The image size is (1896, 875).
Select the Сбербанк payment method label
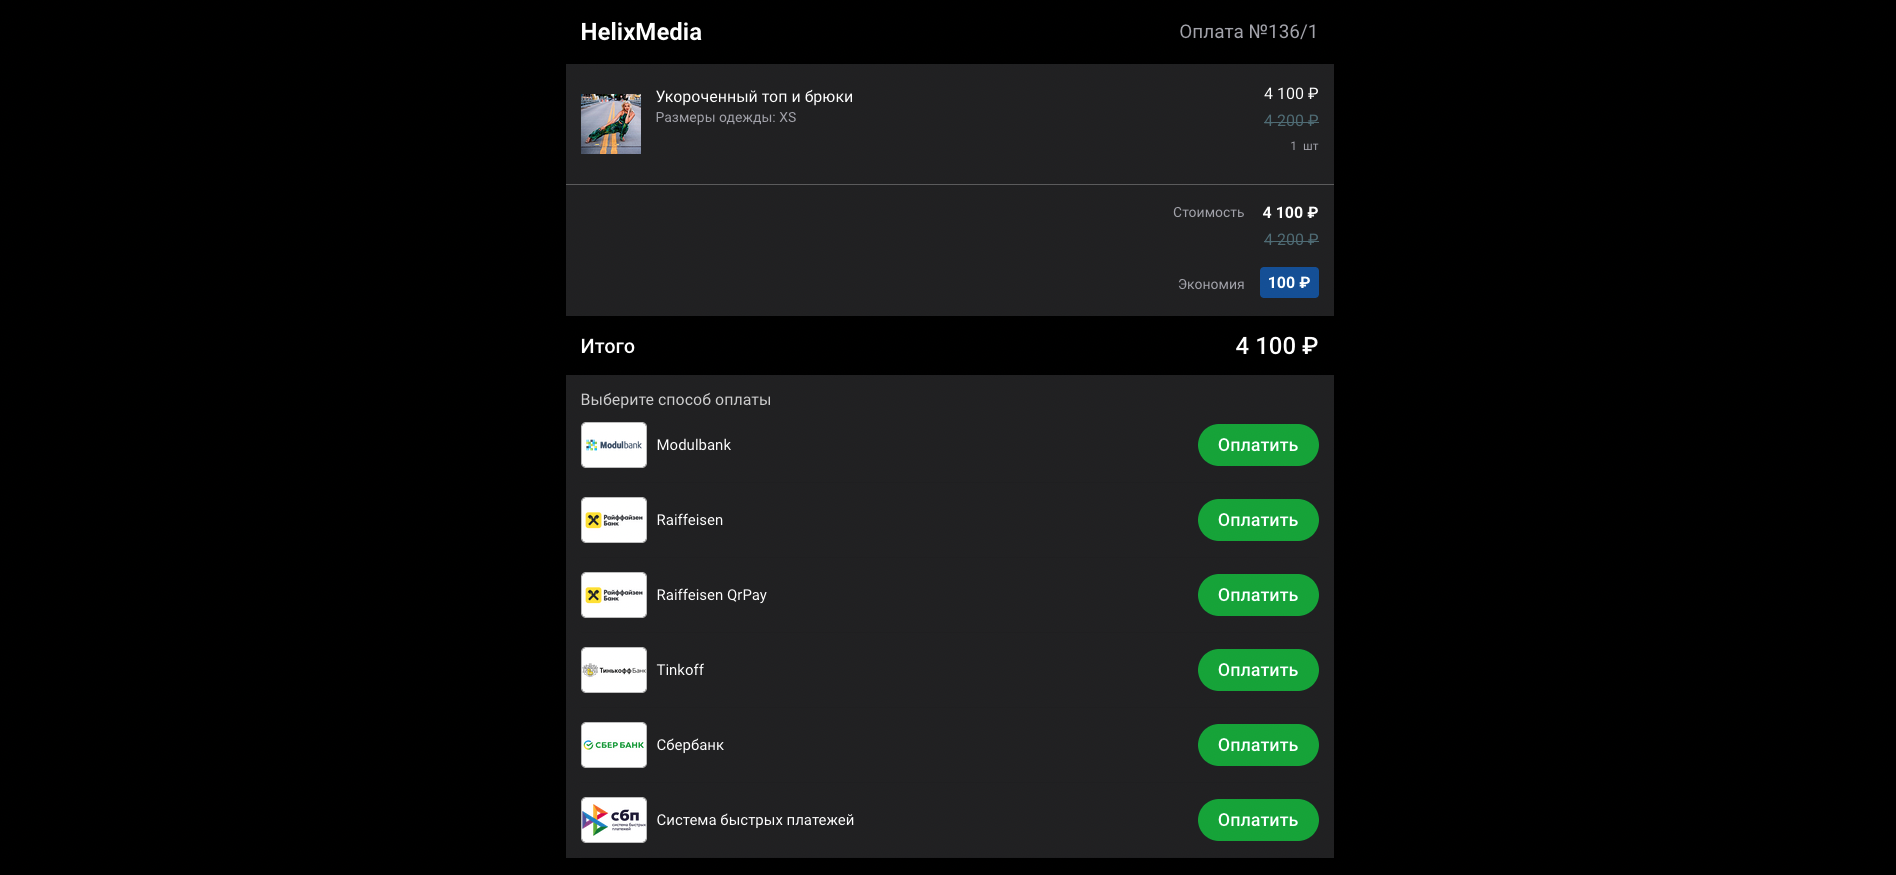690,745
